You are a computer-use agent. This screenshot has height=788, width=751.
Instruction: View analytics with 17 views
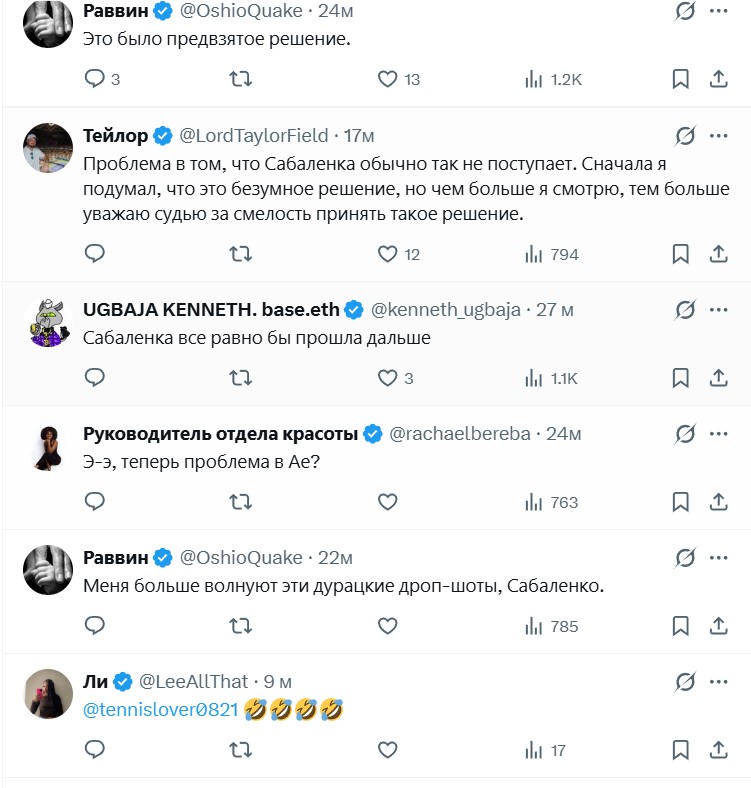point(546,750)
